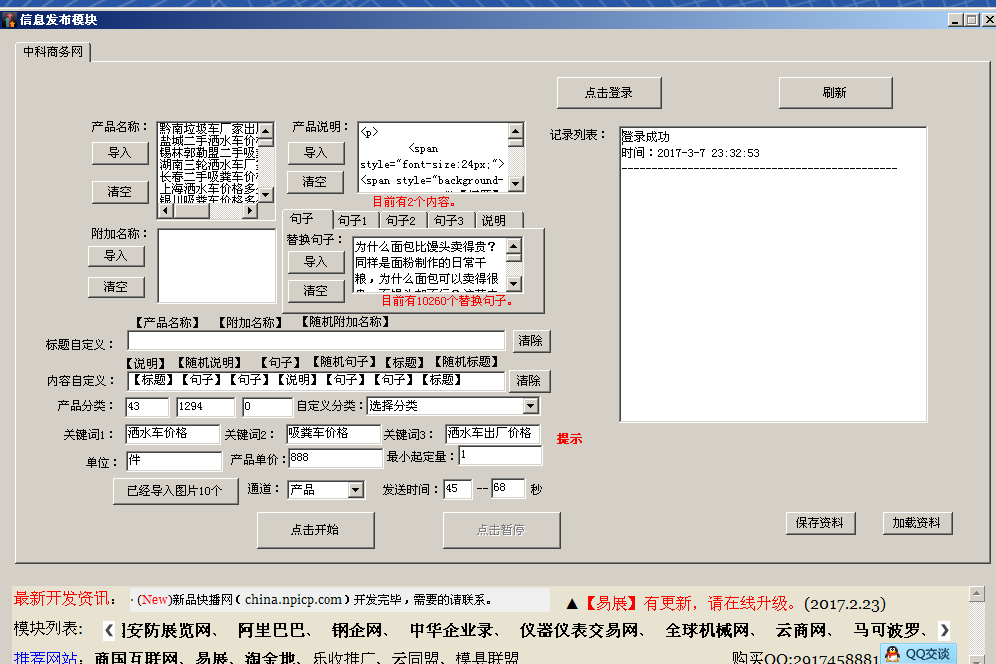
Task: Open the 说明 tab
Action: pos(494,220)
